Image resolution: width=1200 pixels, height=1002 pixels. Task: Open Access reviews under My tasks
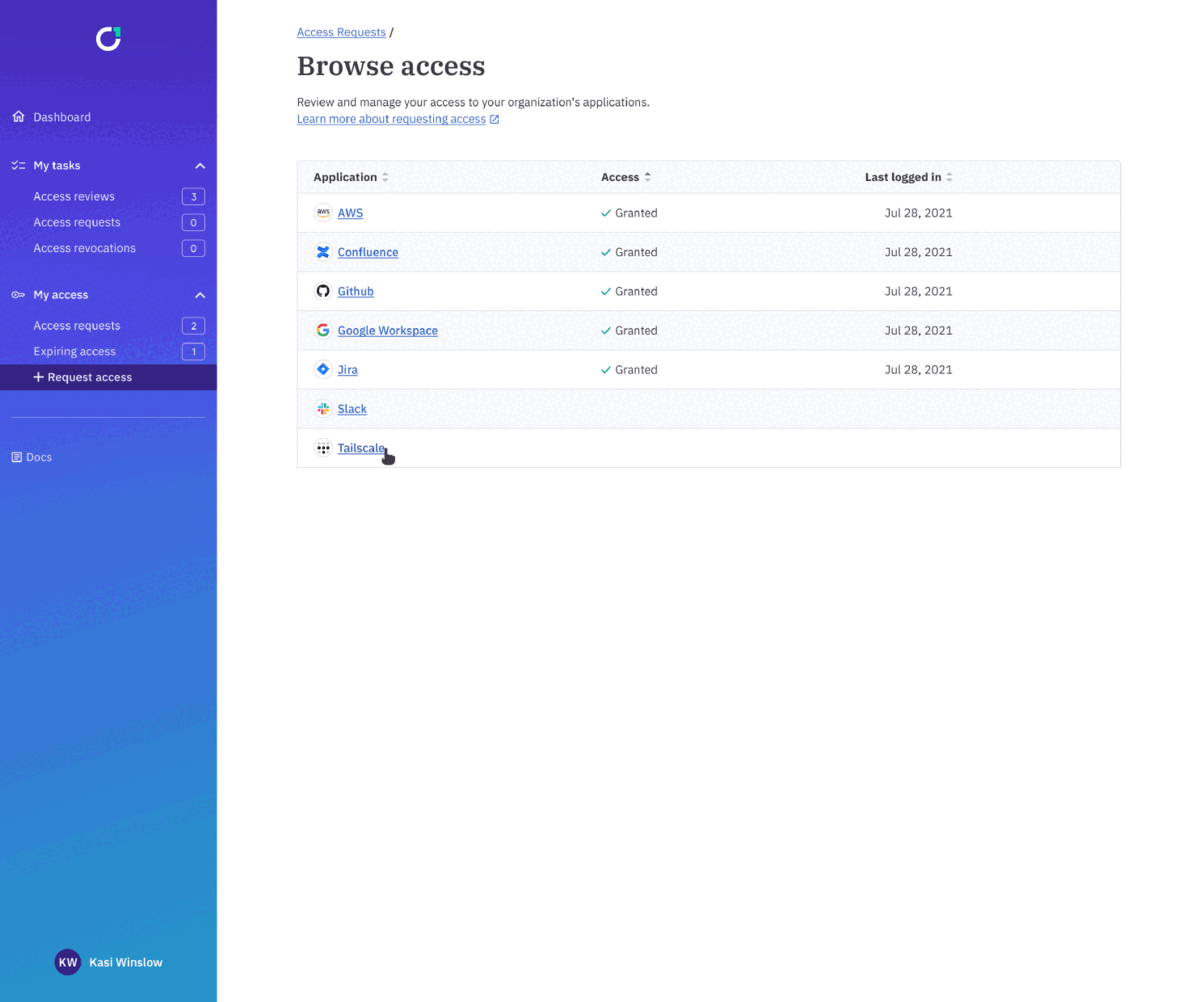point(74,196)
